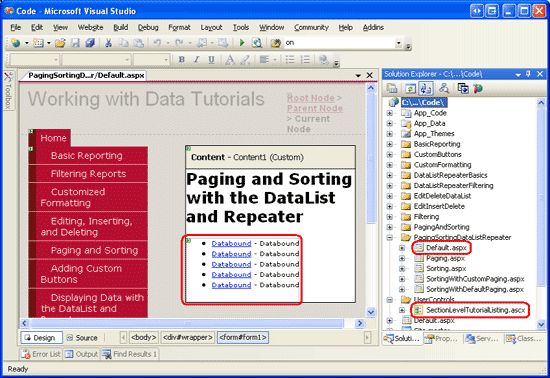The height and width of the screenshot is (378, 550).
Task: Click the Background Color highlighter icon
Action: point(245,60)
